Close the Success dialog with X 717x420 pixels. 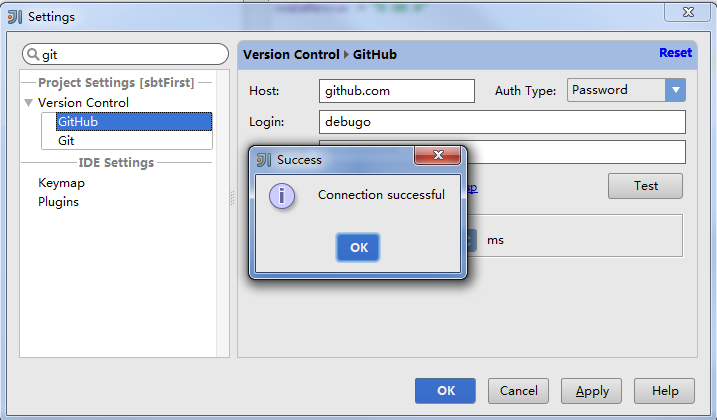pyautogui.click(x=438, y=155)
